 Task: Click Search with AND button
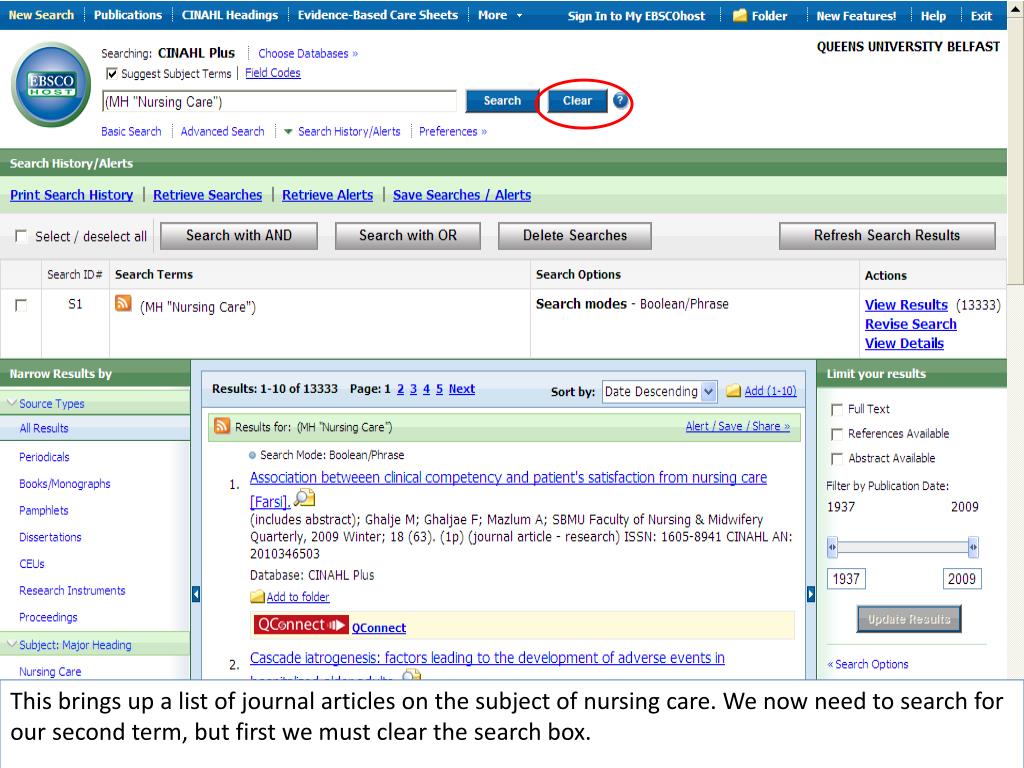(239, 236)
